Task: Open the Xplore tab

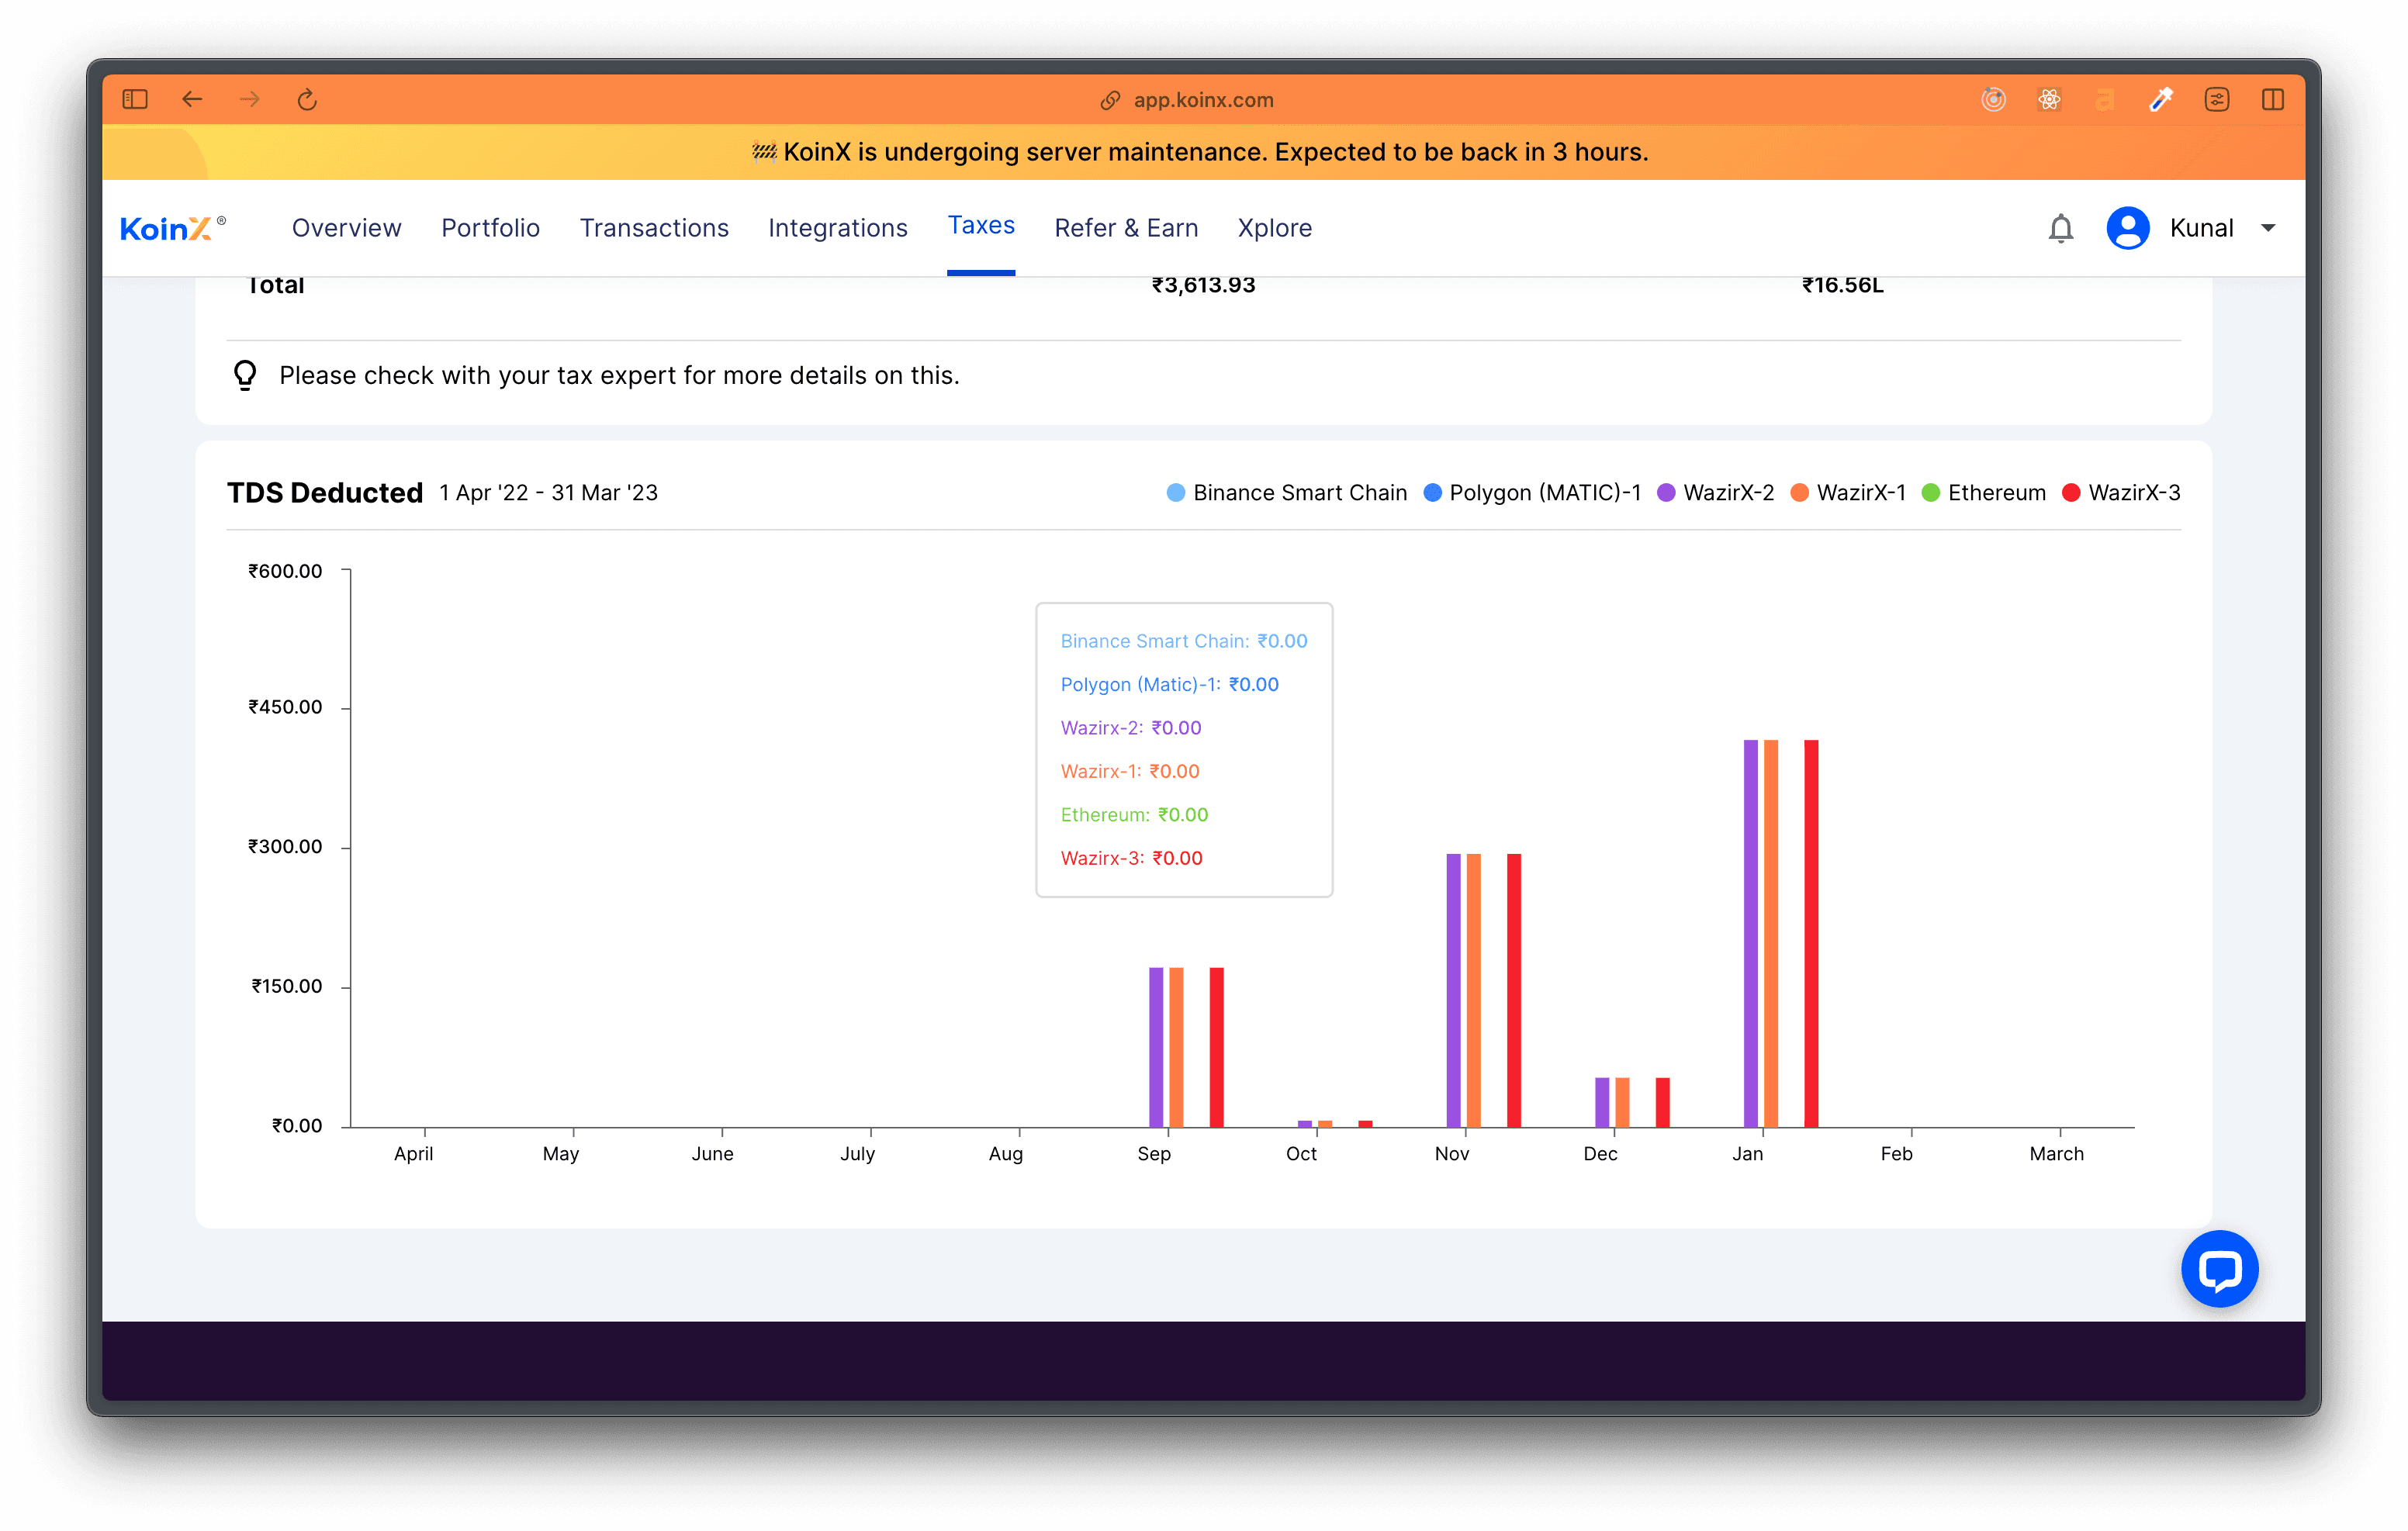Action: (1274, 228)
